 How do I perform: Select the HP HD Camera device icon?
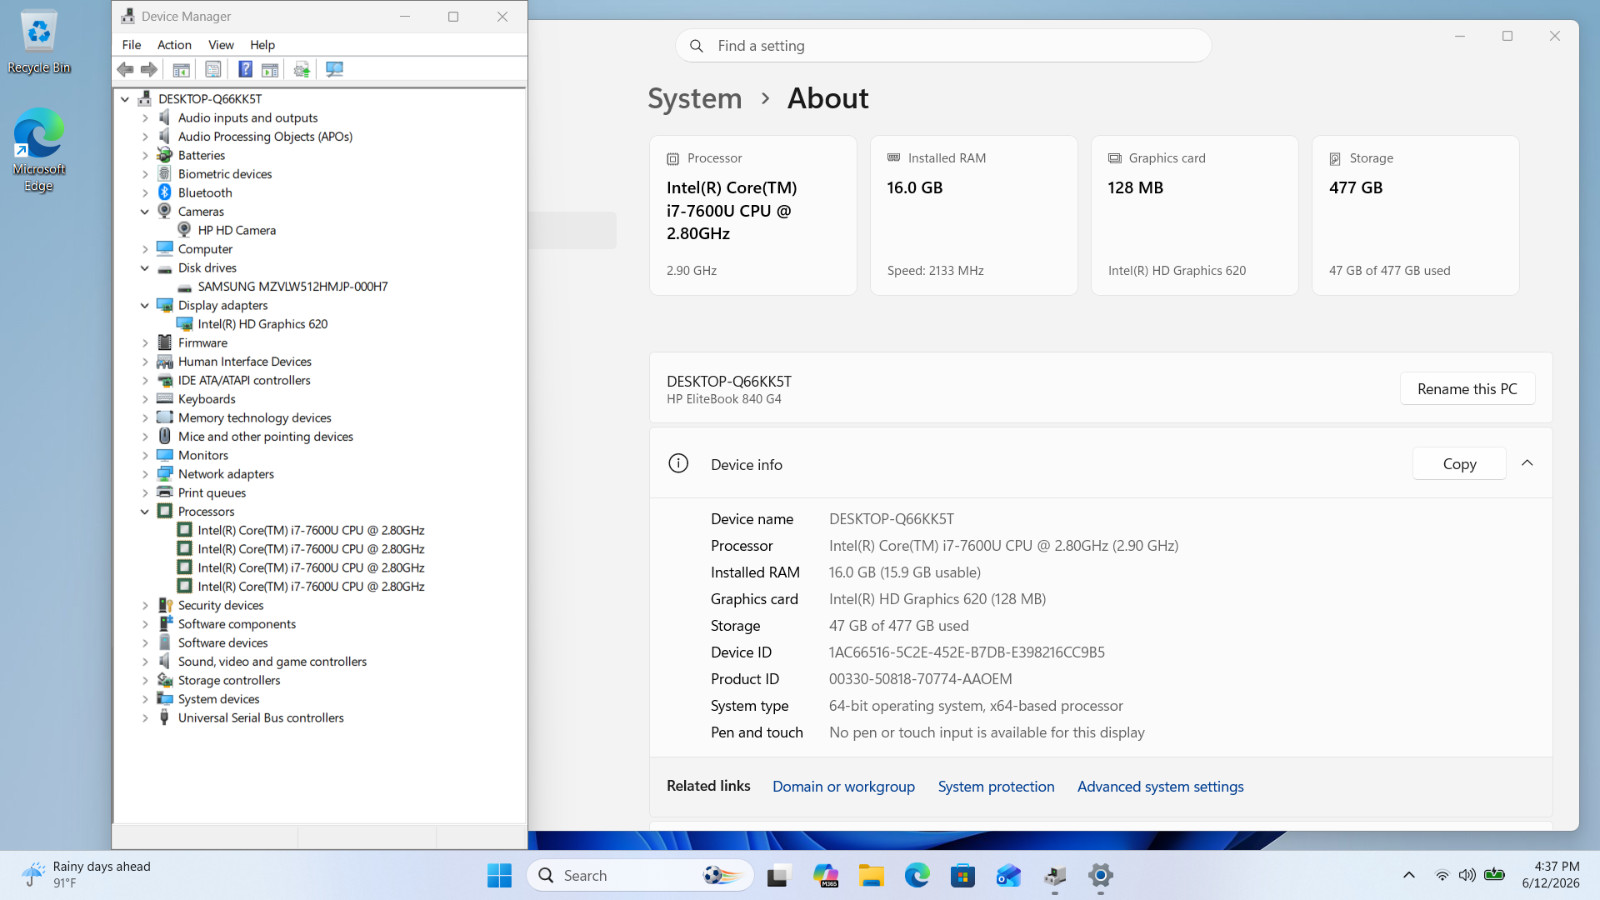184,230
